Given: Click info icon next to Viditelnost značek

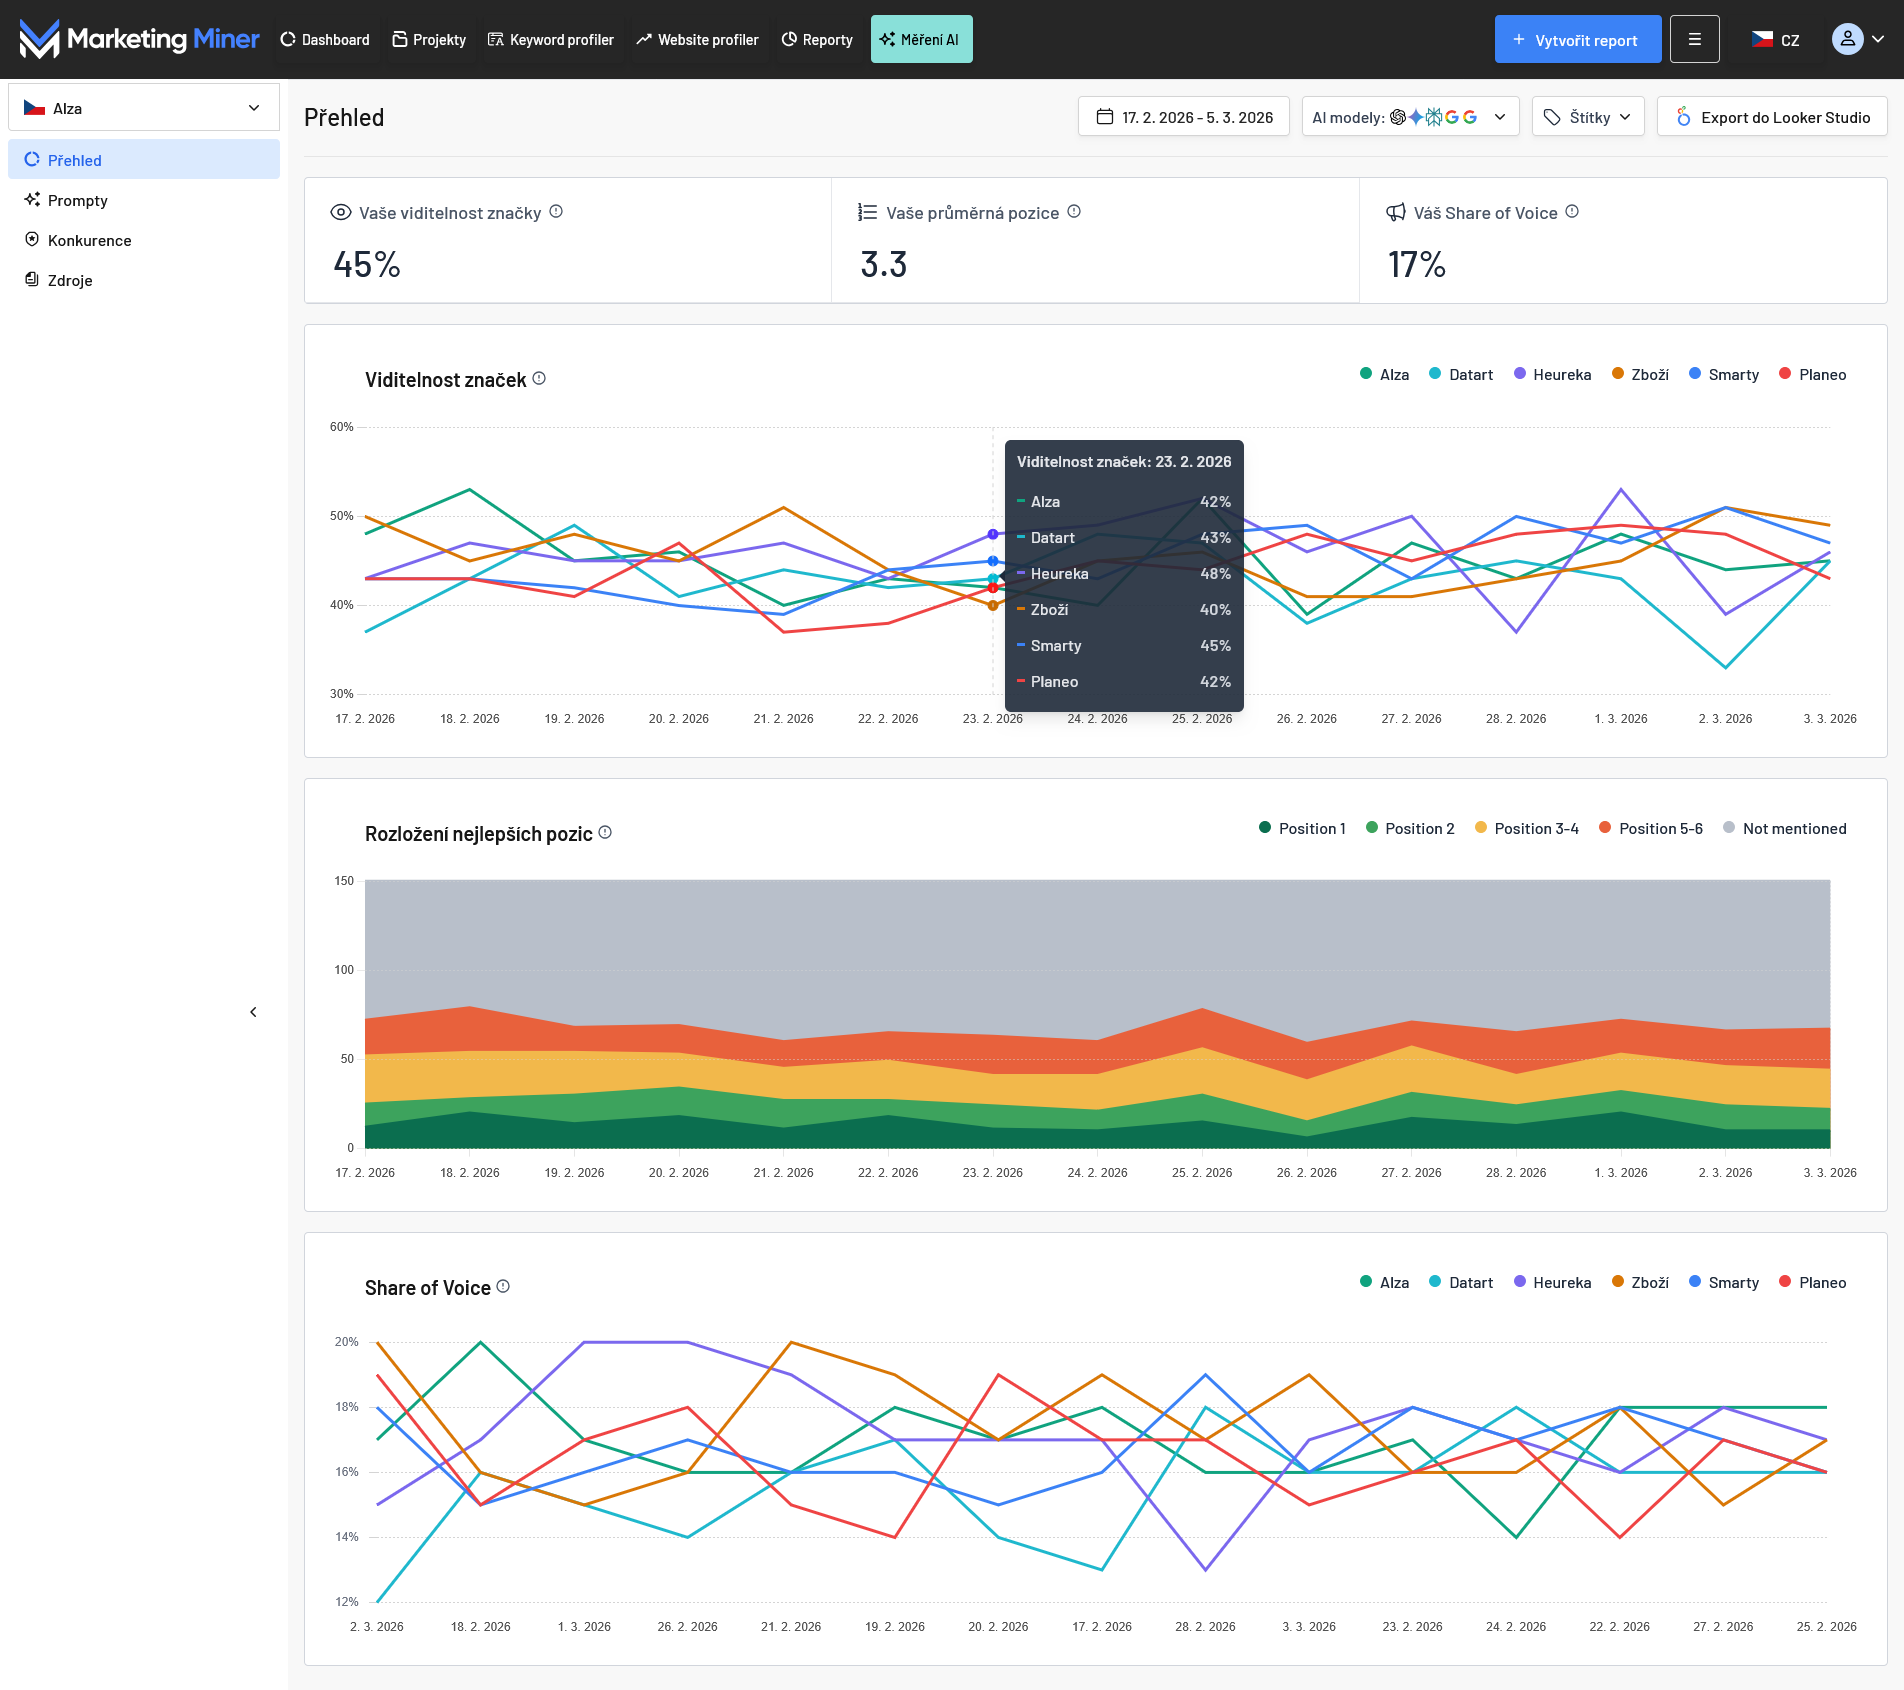Looking at the screenshot, I should [x=539, y=378].
